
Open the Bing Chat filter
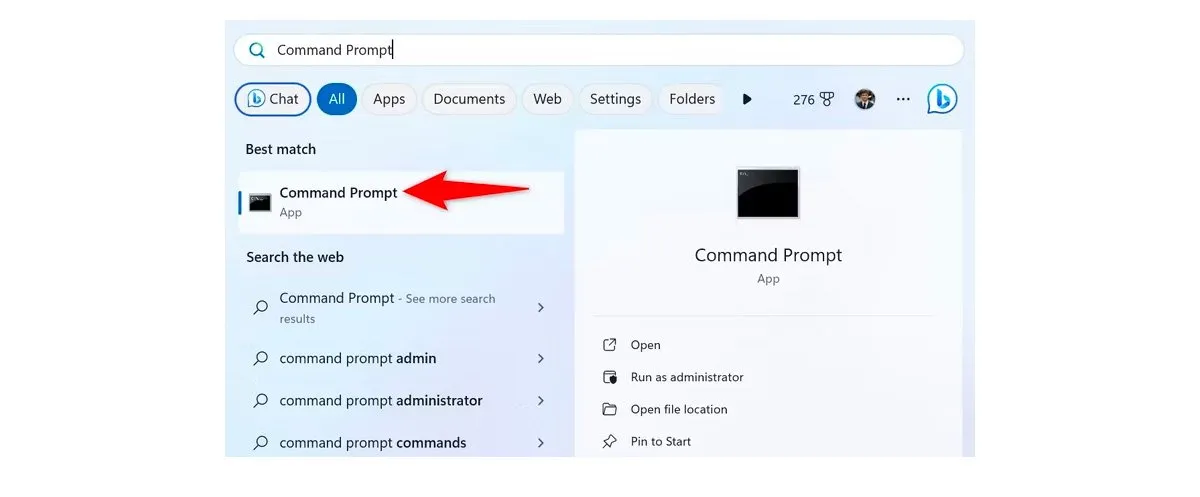click(x=273, y=99)
